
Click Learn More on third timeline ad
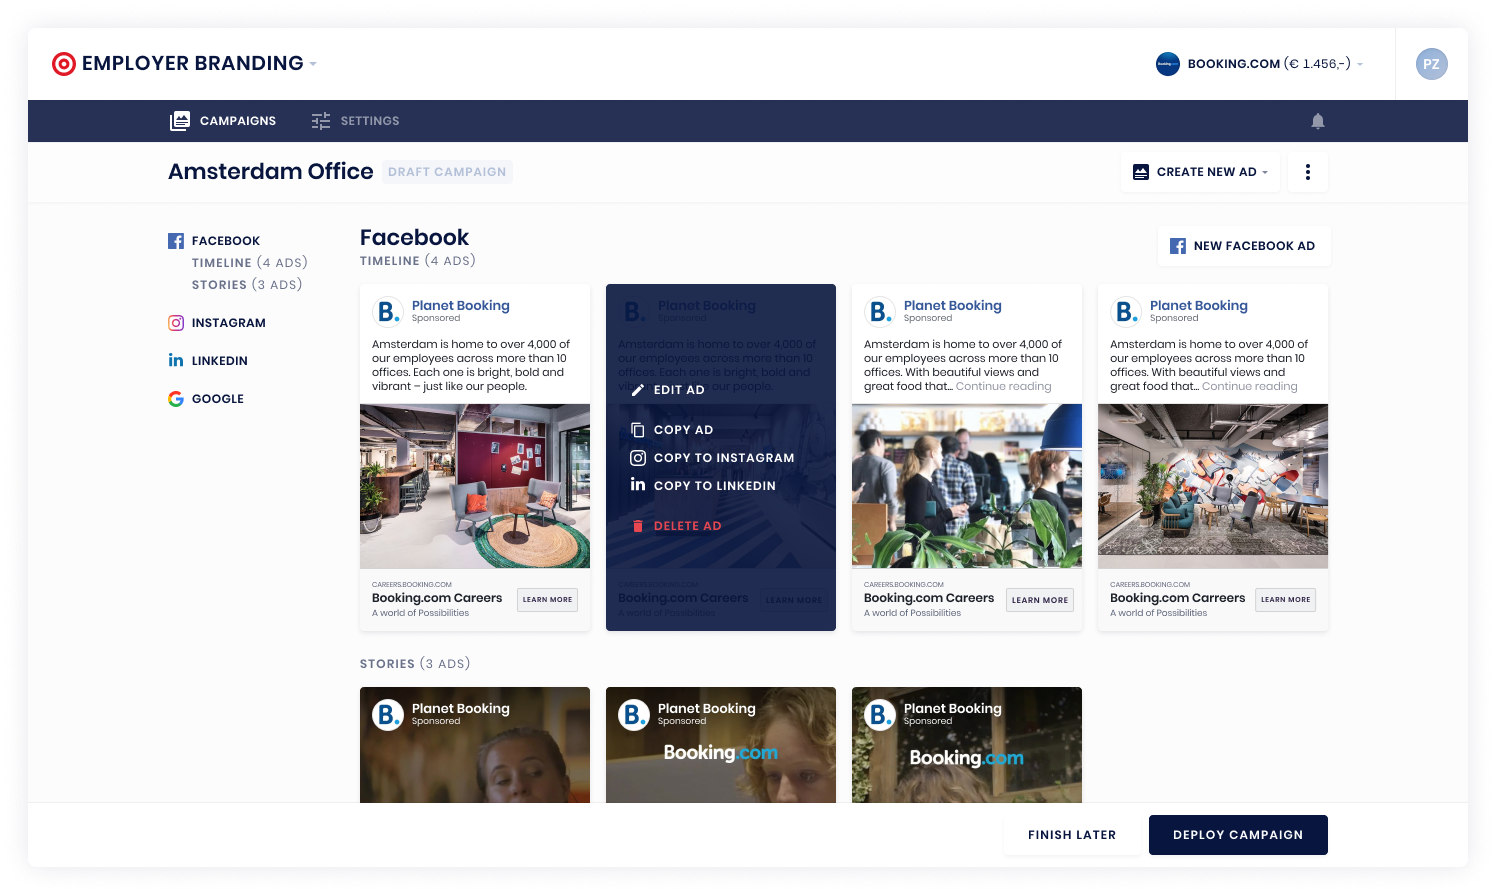click(x=1040, y=600)
